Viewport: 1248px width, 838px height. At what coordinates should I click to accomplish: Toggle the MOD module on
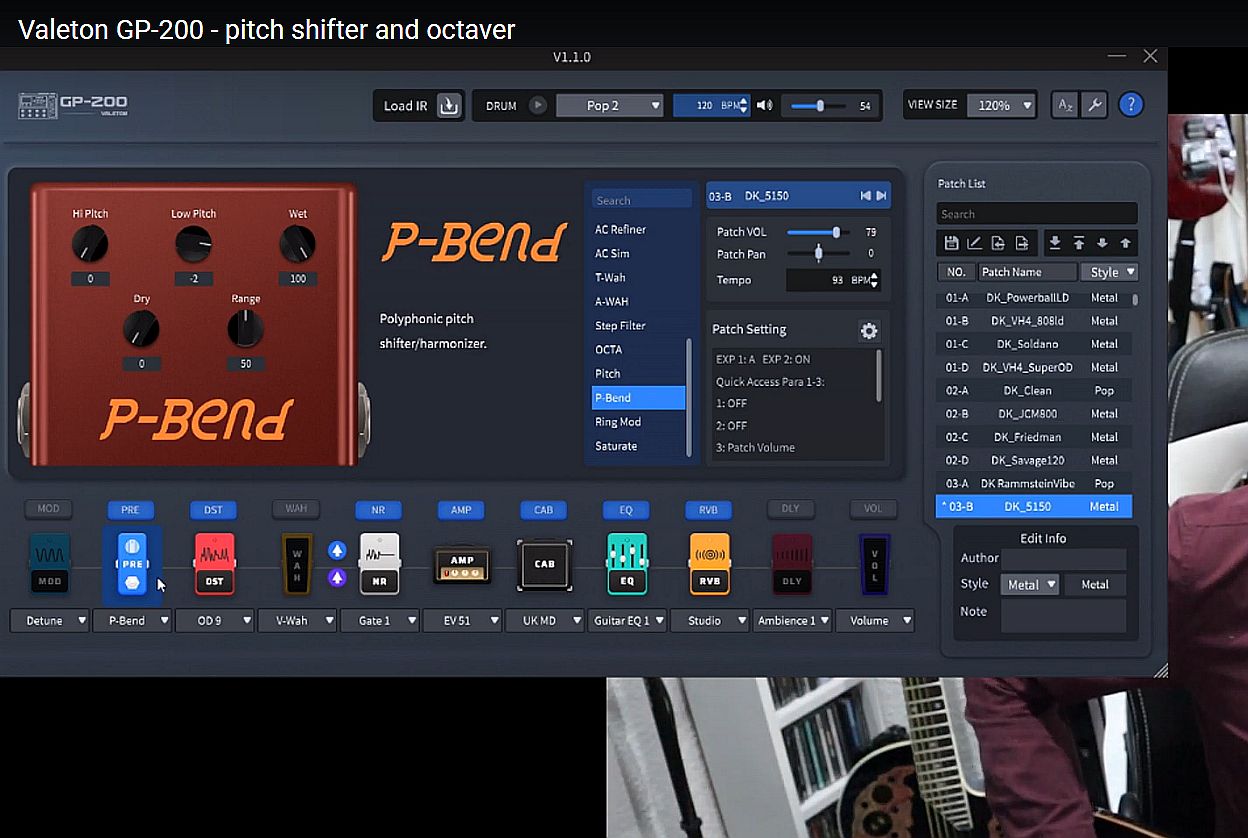[48, 509]
